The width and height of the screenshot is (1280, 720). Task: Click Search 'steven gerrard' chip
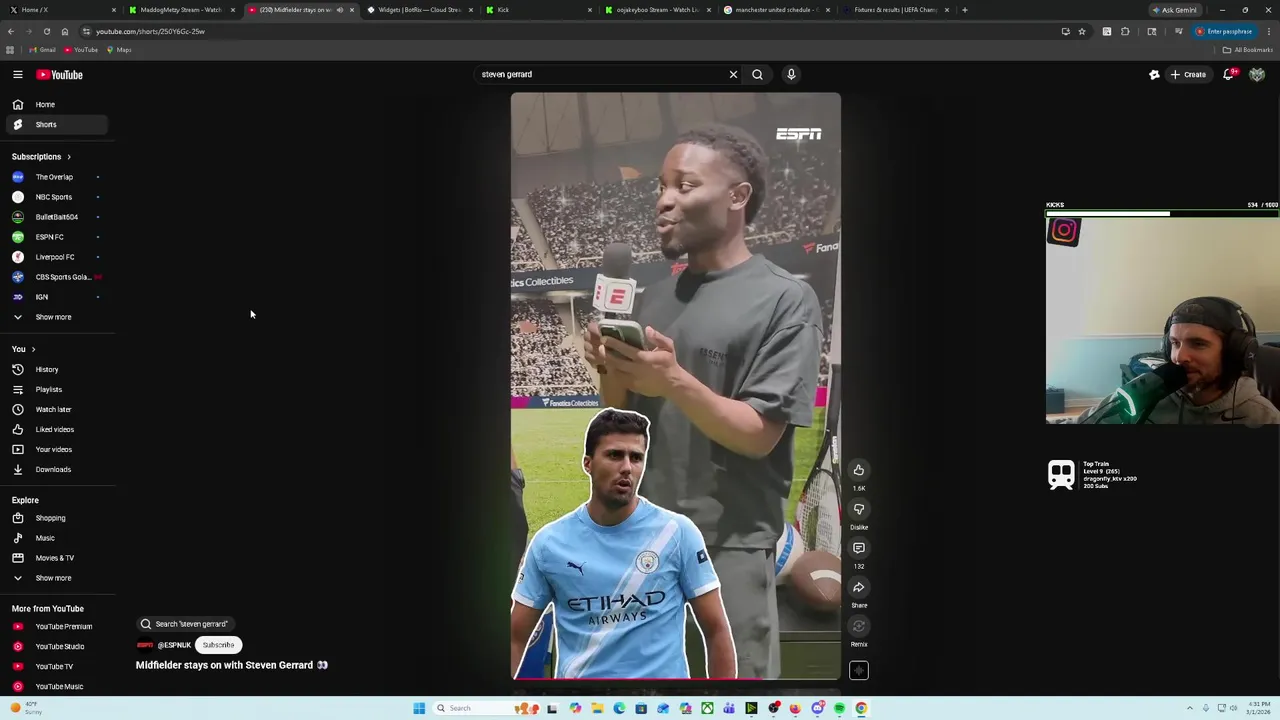click(x=185, y=624)
